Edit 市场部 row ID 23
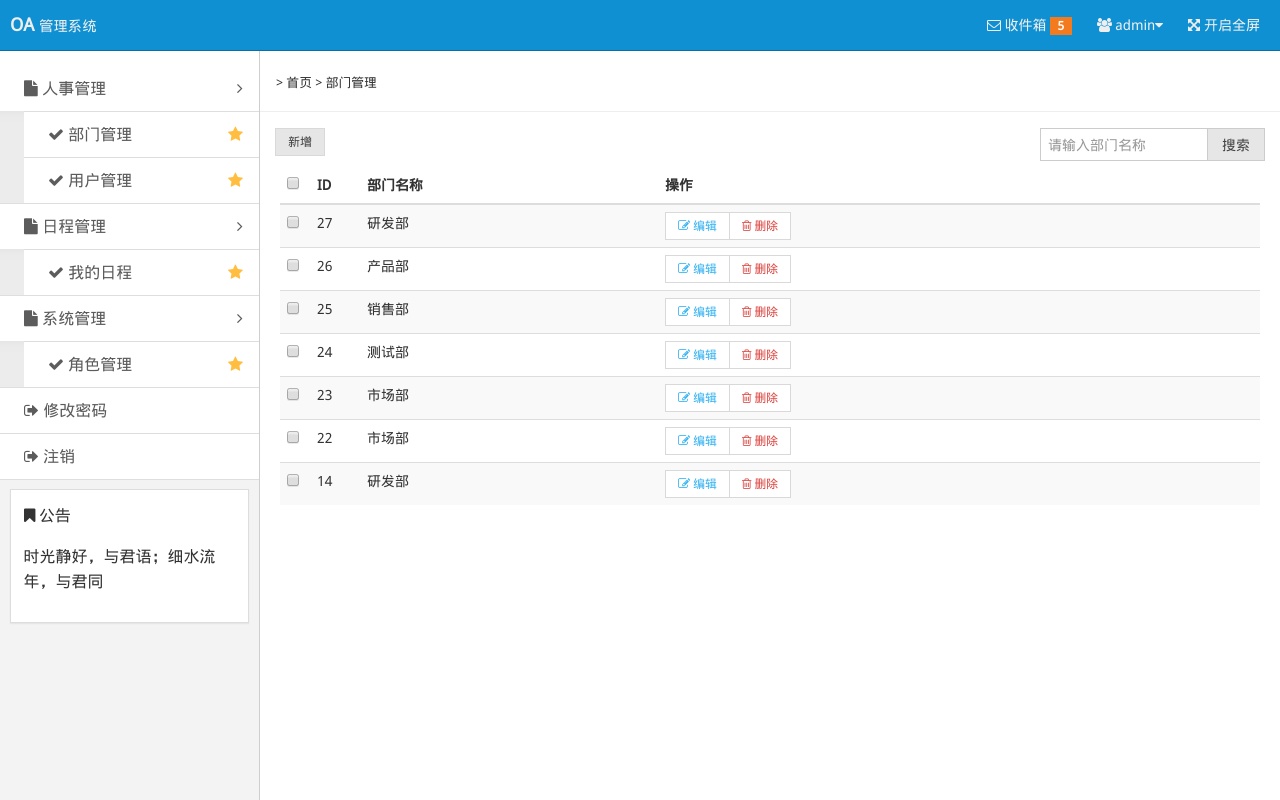This screenshot has width=1280, height=800. (697, 398)
